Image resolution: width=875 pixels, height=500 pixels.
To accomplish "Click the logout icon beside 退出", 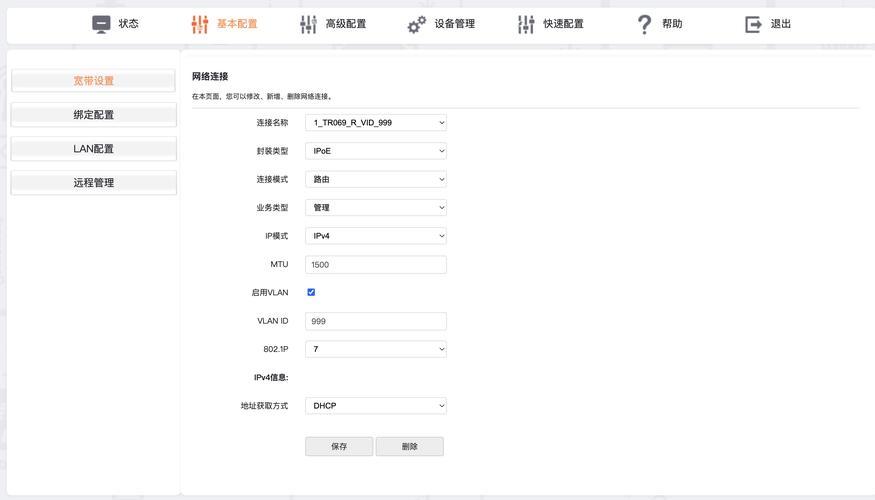I will [x=753, y=24].
